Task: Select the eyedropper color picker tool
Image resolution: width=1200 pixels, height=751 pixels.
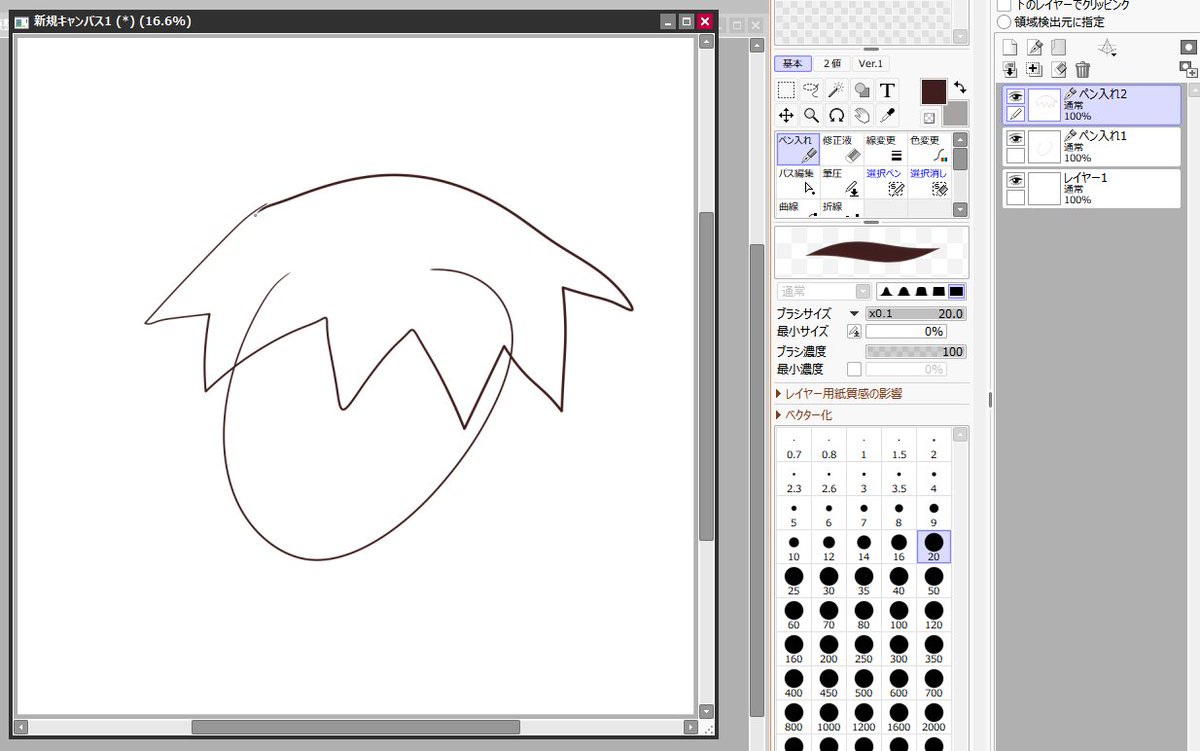Action: [x=886, y=115]
